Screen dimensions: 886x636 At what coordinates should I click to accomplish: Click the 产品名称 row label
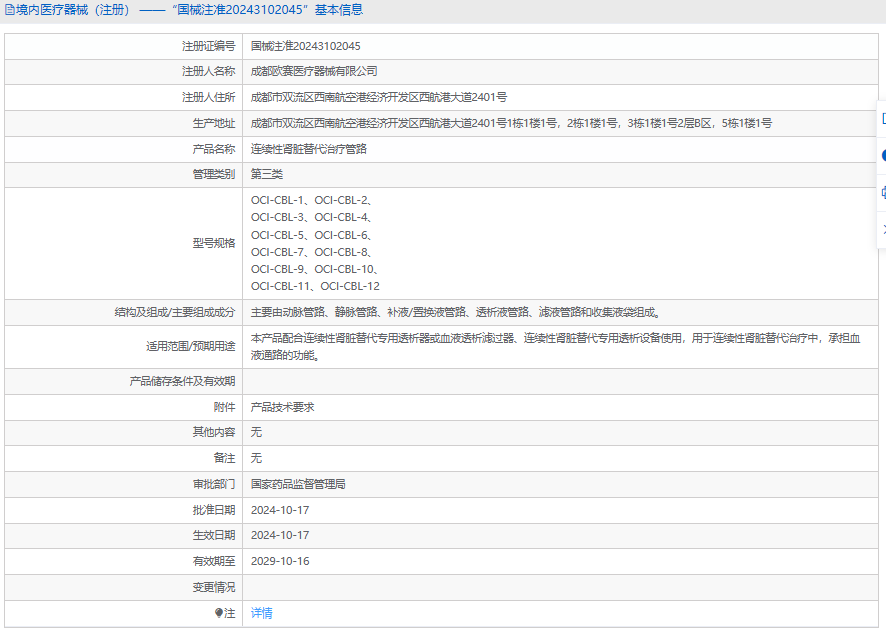pyautogui.click(x=214, y=149)
